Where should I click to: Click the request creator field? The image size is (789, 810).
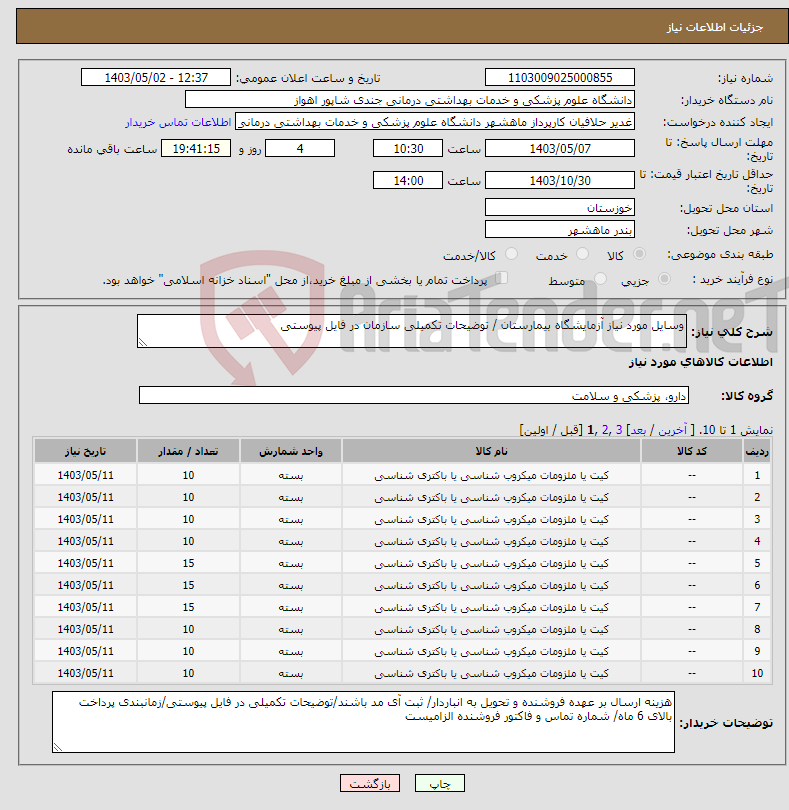coord(435,122)
